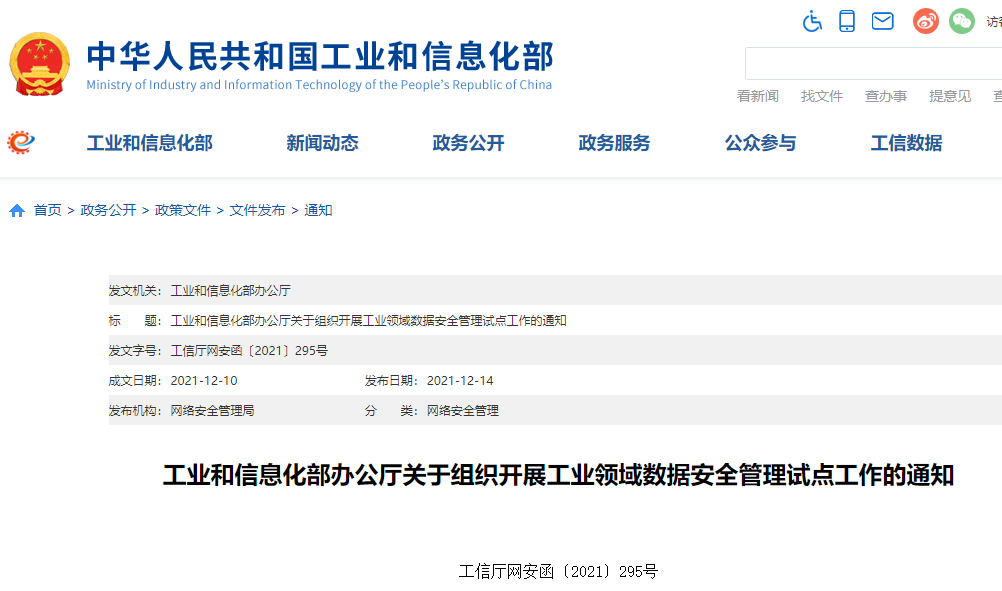Open the 政策文件 breadcrumb link
1002x591 pixels.
point(182,211)
